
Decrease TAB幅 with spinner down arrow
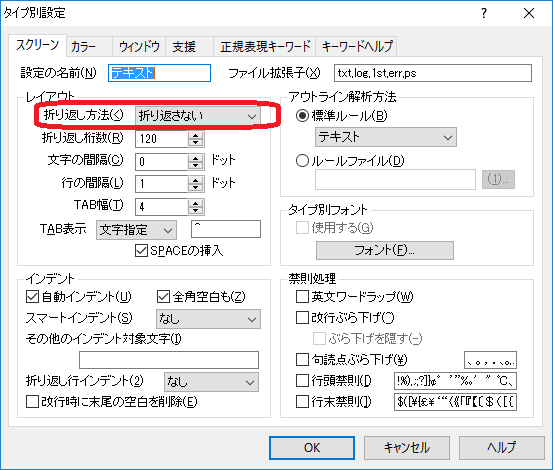click(195, 211)
